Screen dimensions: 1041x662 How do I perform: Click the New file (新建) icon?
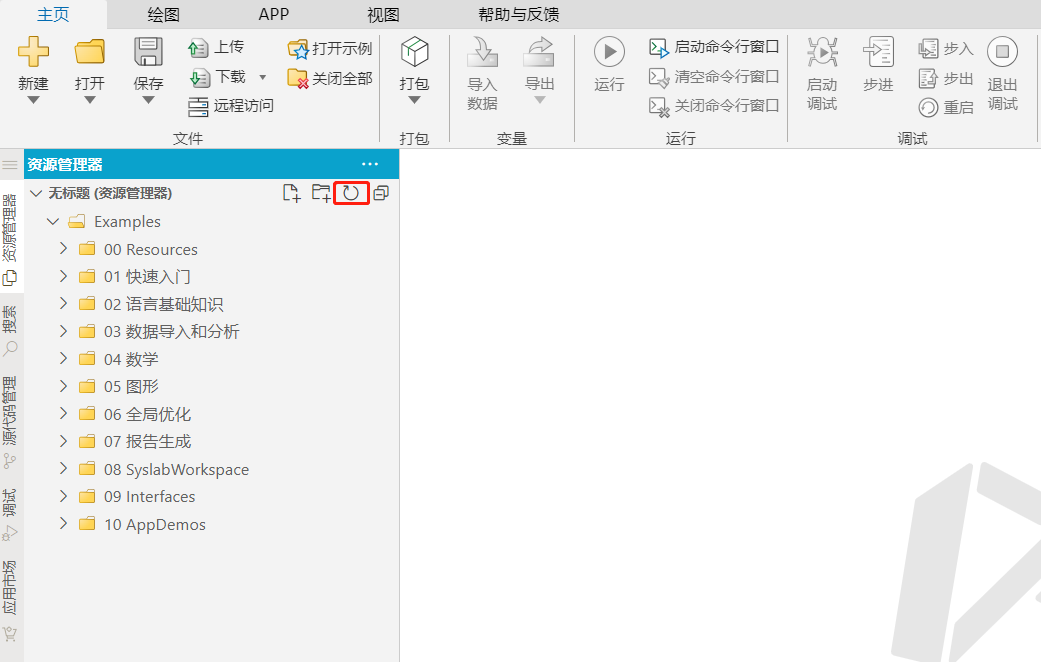[x=33, y=52]
